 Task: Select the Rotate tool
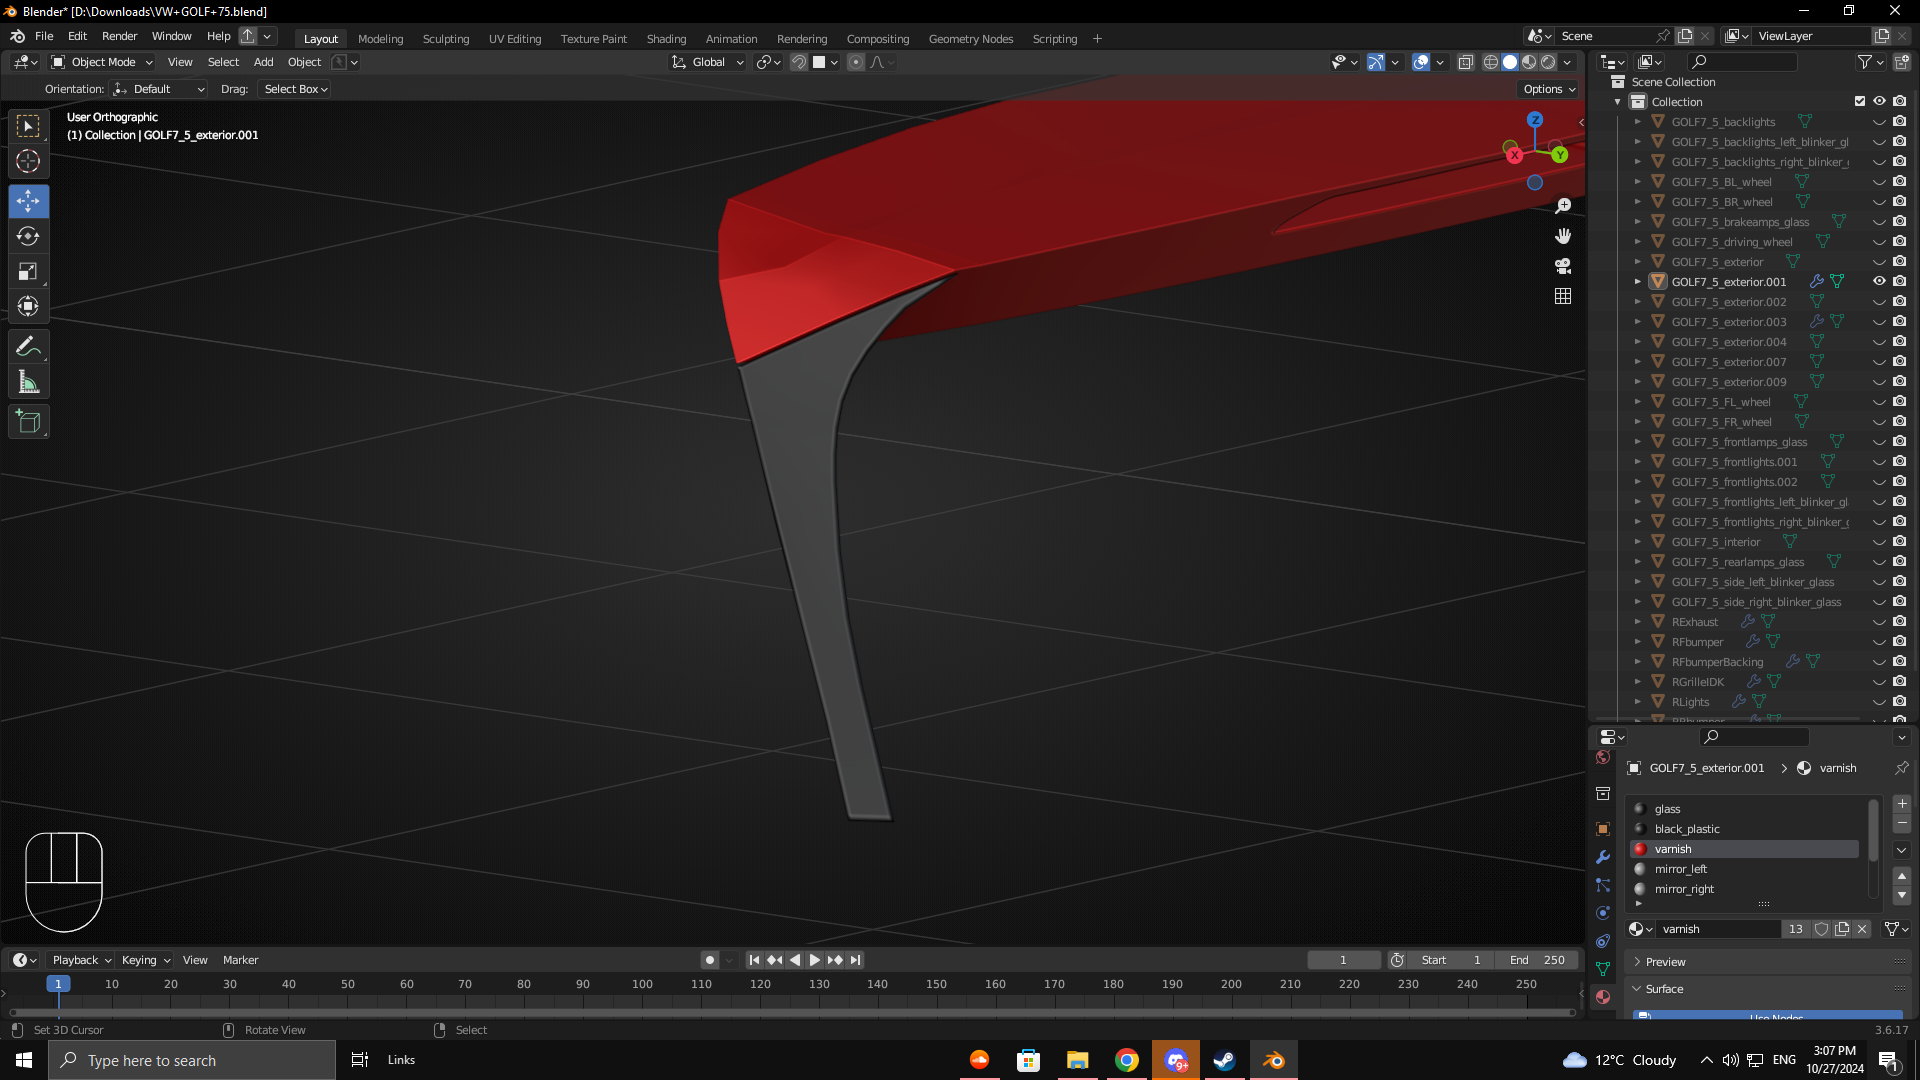tap(28, 237)
